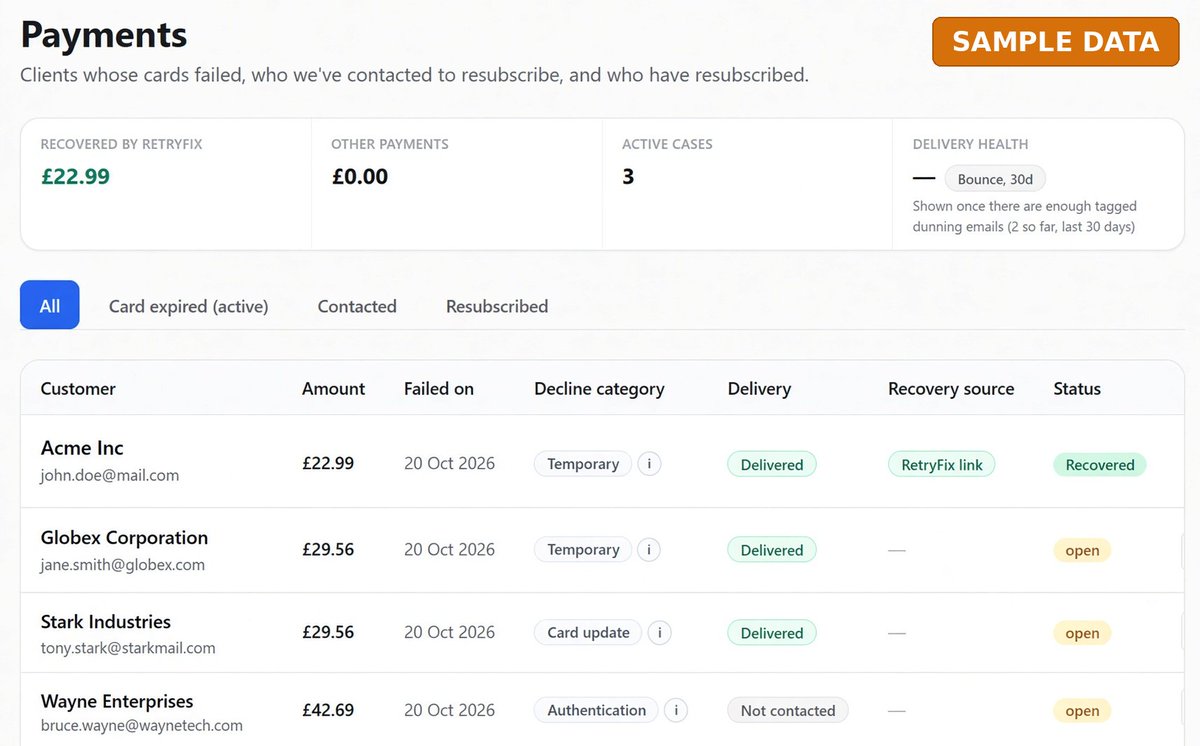Click the Not contacted delivery badge

click(788, 711)
